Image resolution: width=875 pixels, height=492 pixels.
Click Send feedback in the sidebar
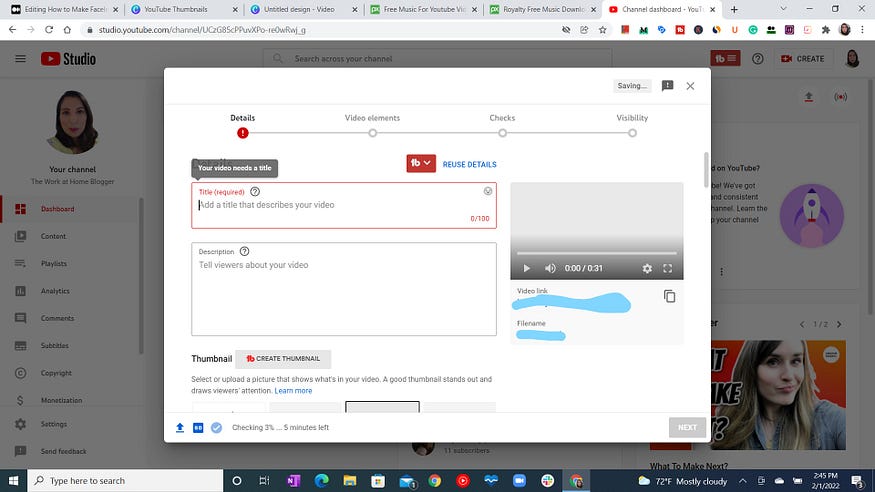tap(71, 451)
